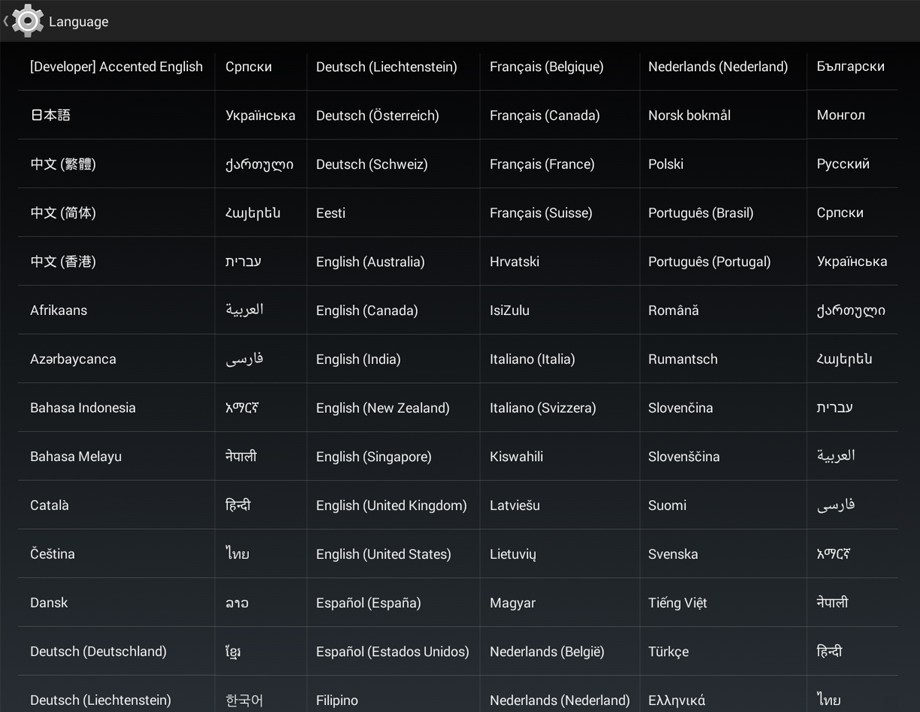The image size is (920, 712).
Task: Select Français (Canada) option
Action: pos(544,115)
